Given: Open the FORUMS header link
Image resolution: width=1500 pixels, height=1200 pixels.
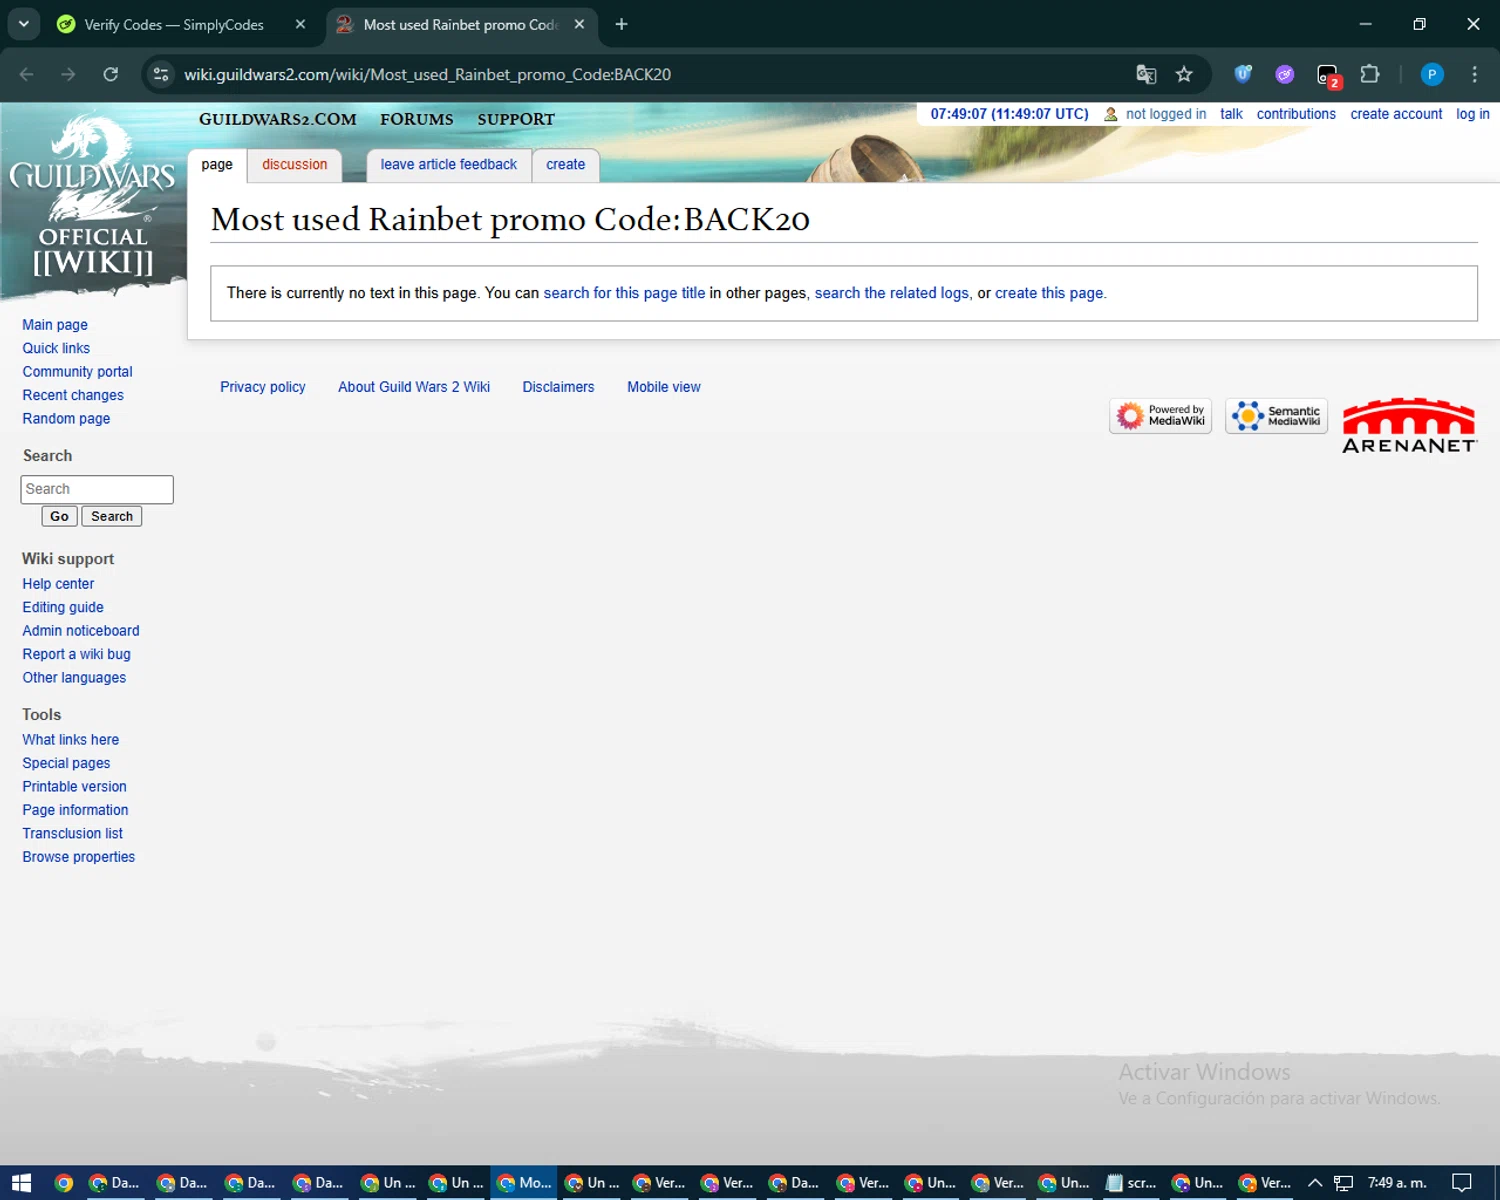Looking at the screenshot, I should (417, 119).
